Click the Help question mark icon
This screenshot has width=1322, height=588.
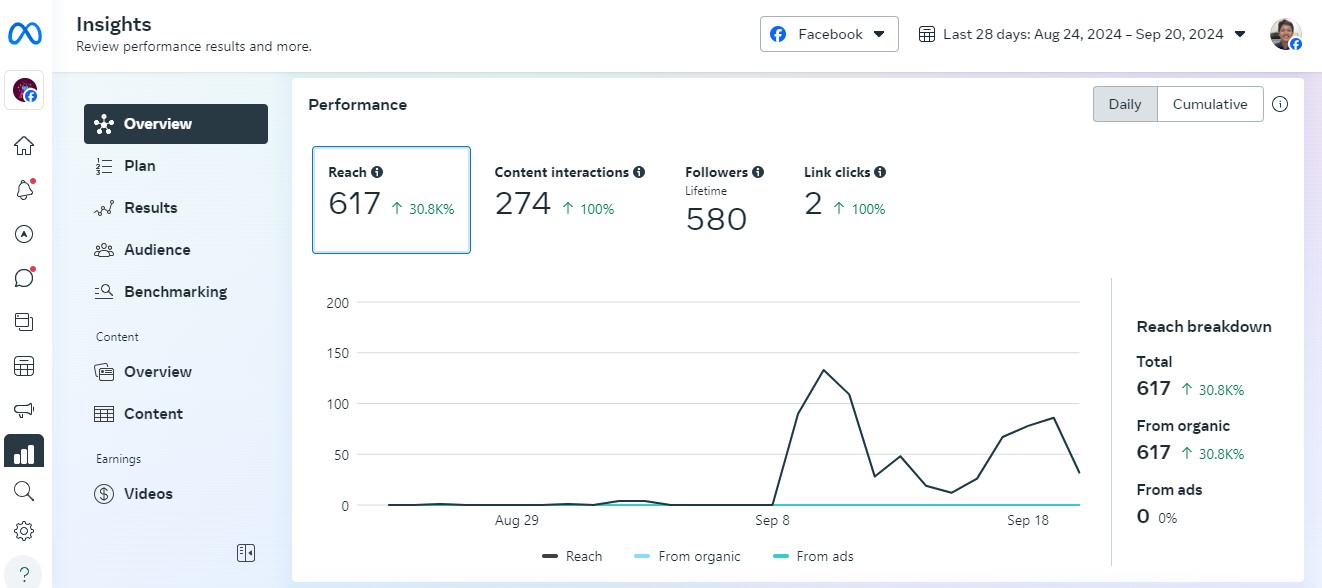coord(24,573)
